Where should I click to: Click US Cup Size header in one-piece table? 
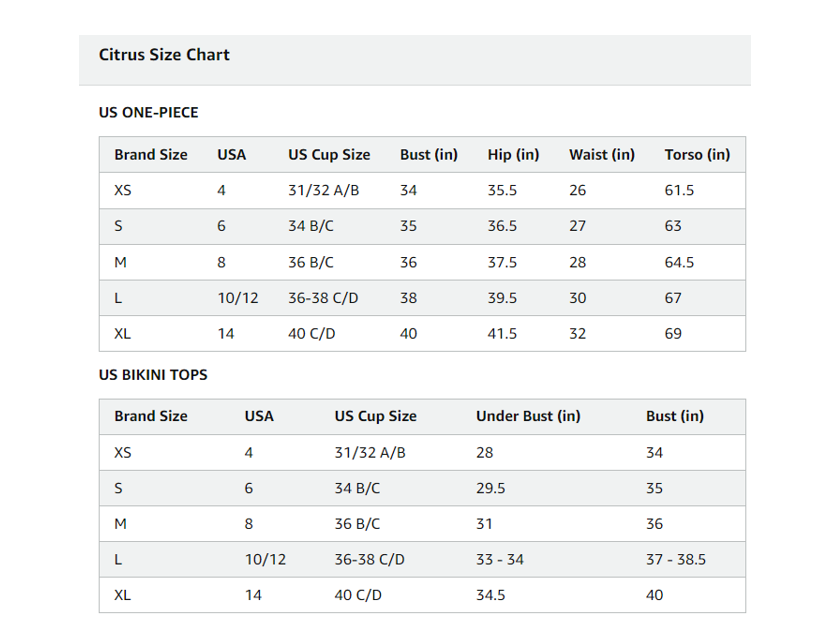tap(329, 155)
